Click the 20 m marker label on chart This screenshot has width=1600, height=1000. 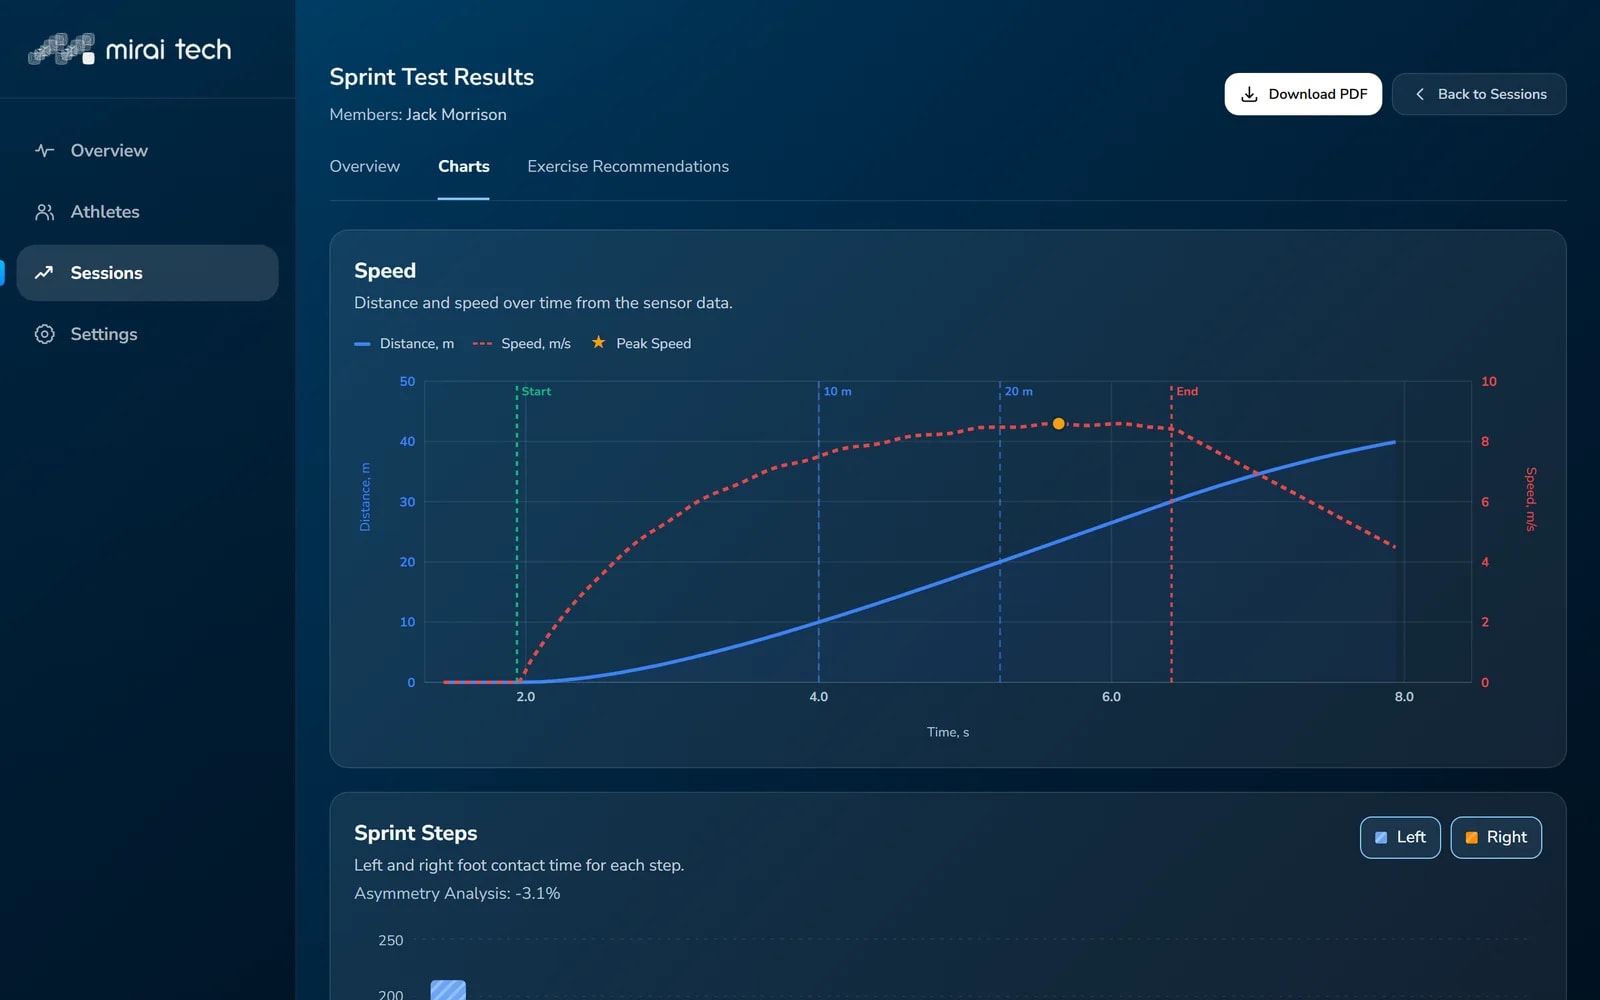click(1019, 391)
